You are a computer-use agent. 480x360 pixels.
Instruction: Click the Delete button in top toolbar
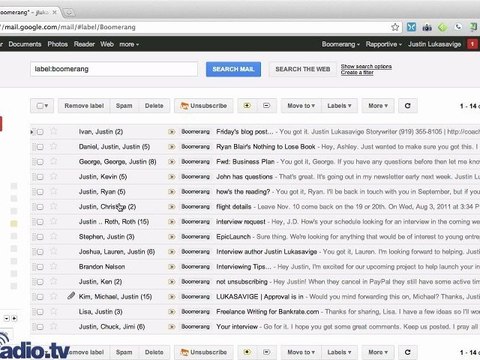(154, 106)
